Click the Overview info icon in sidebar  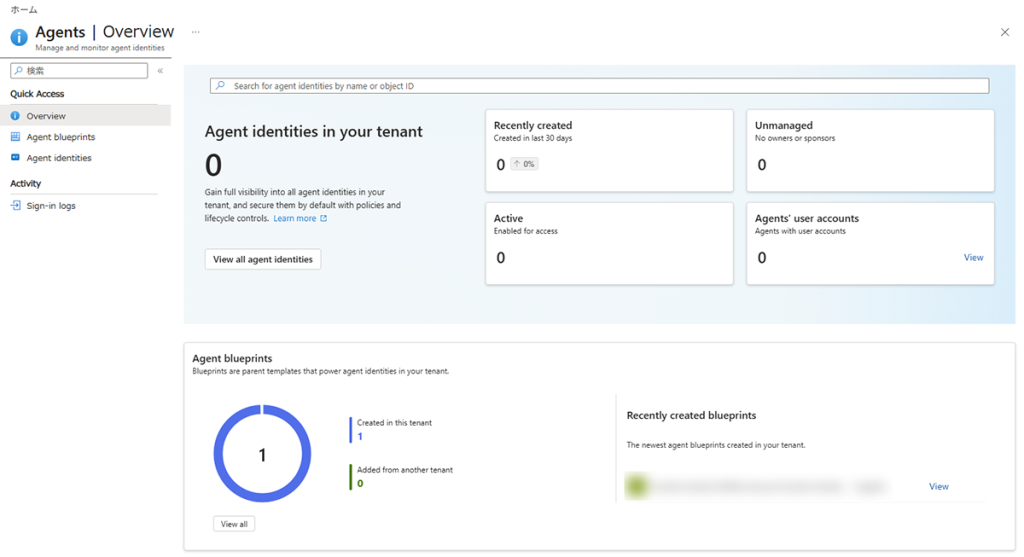click(x=15, y=116)
